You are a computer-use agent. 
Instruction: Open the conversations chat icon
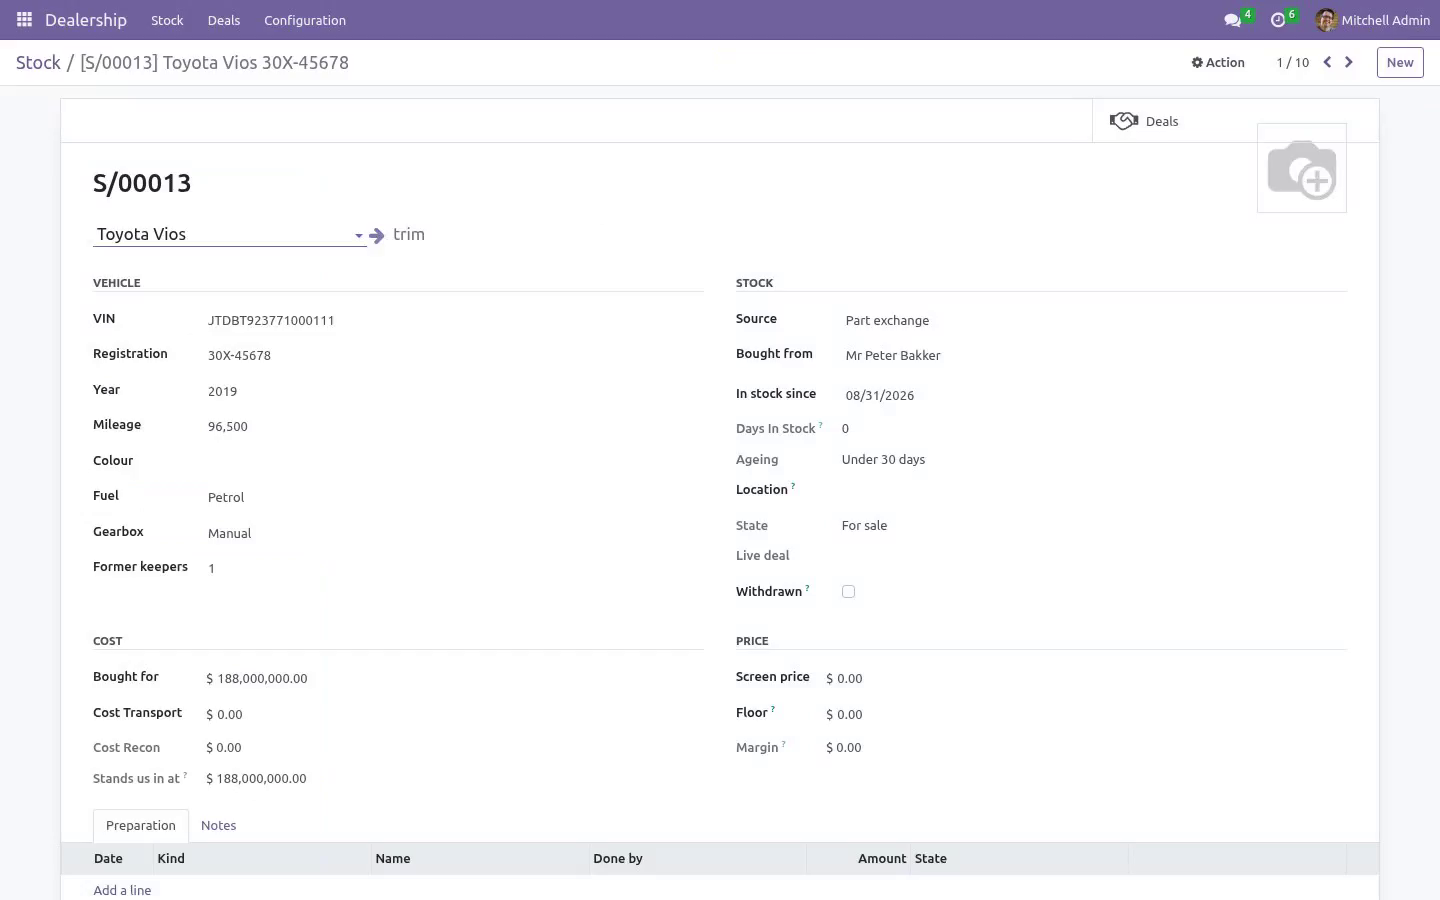(x=1232, y=20)
